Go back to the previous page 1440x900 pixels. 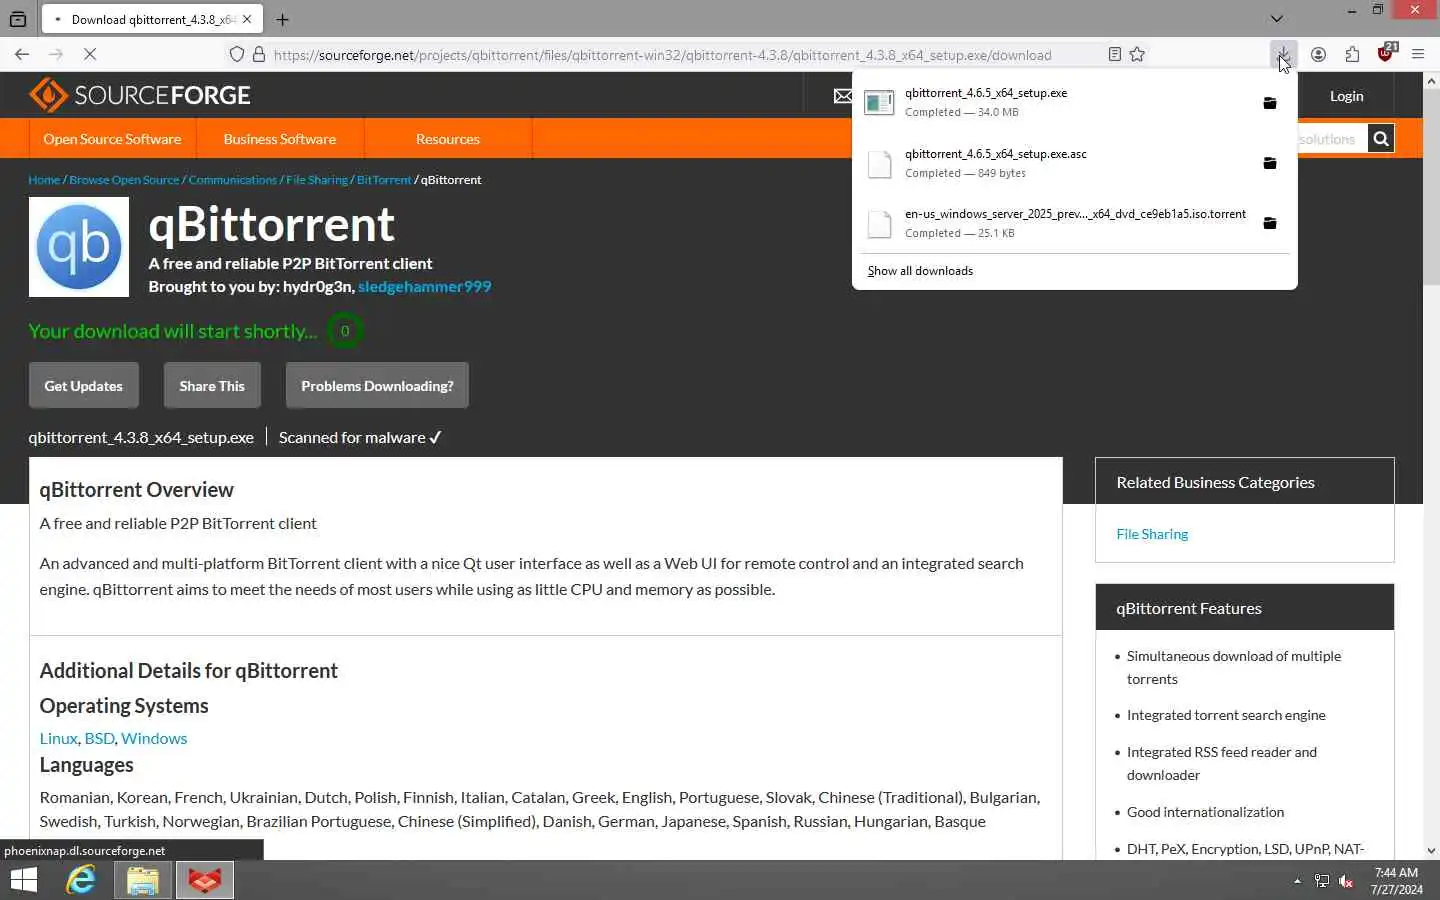(22, 55)
